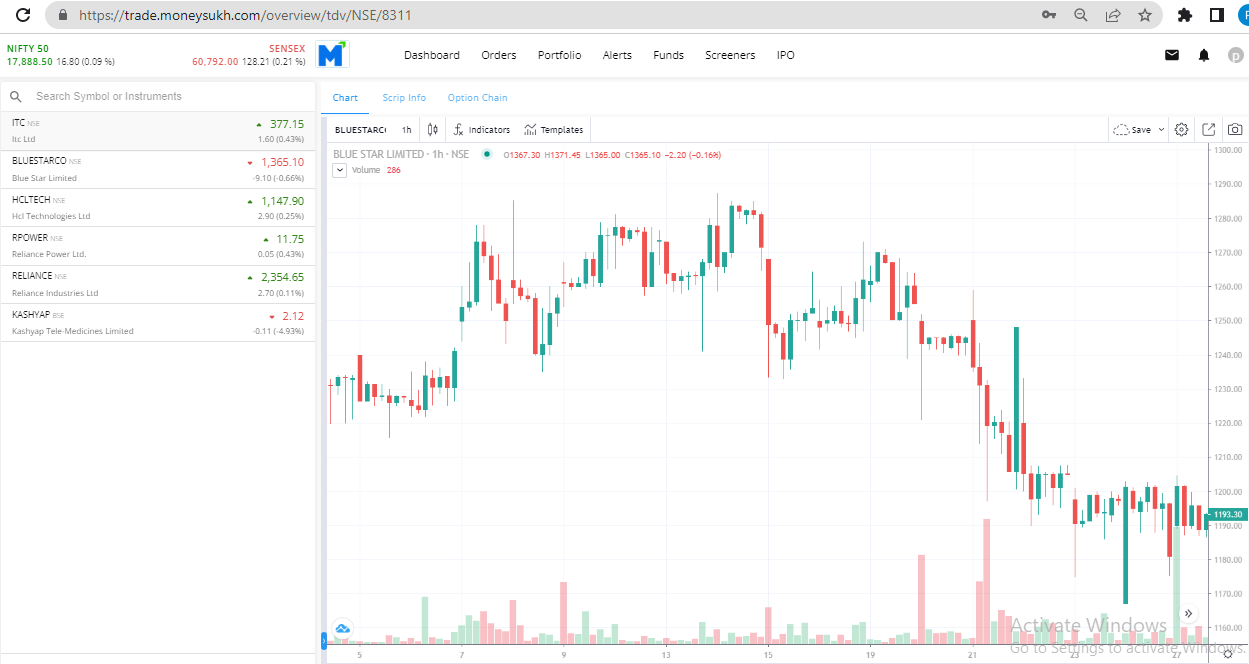Image resolution: width=1249 pixels, height=664 pixels.
Task: Click the BLUESTARCO chart symbol search field
Action: tap(360, 130)
